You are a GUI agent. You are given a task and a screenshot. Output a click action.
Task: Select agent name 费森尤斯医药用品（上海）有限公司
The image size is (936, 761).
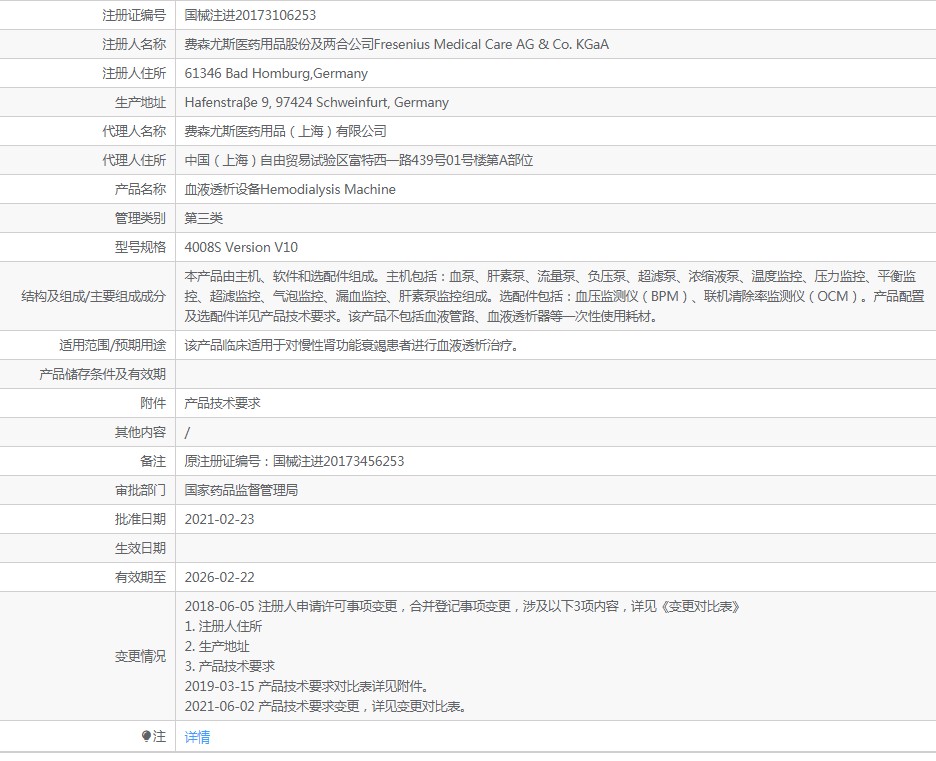(285, 131)
